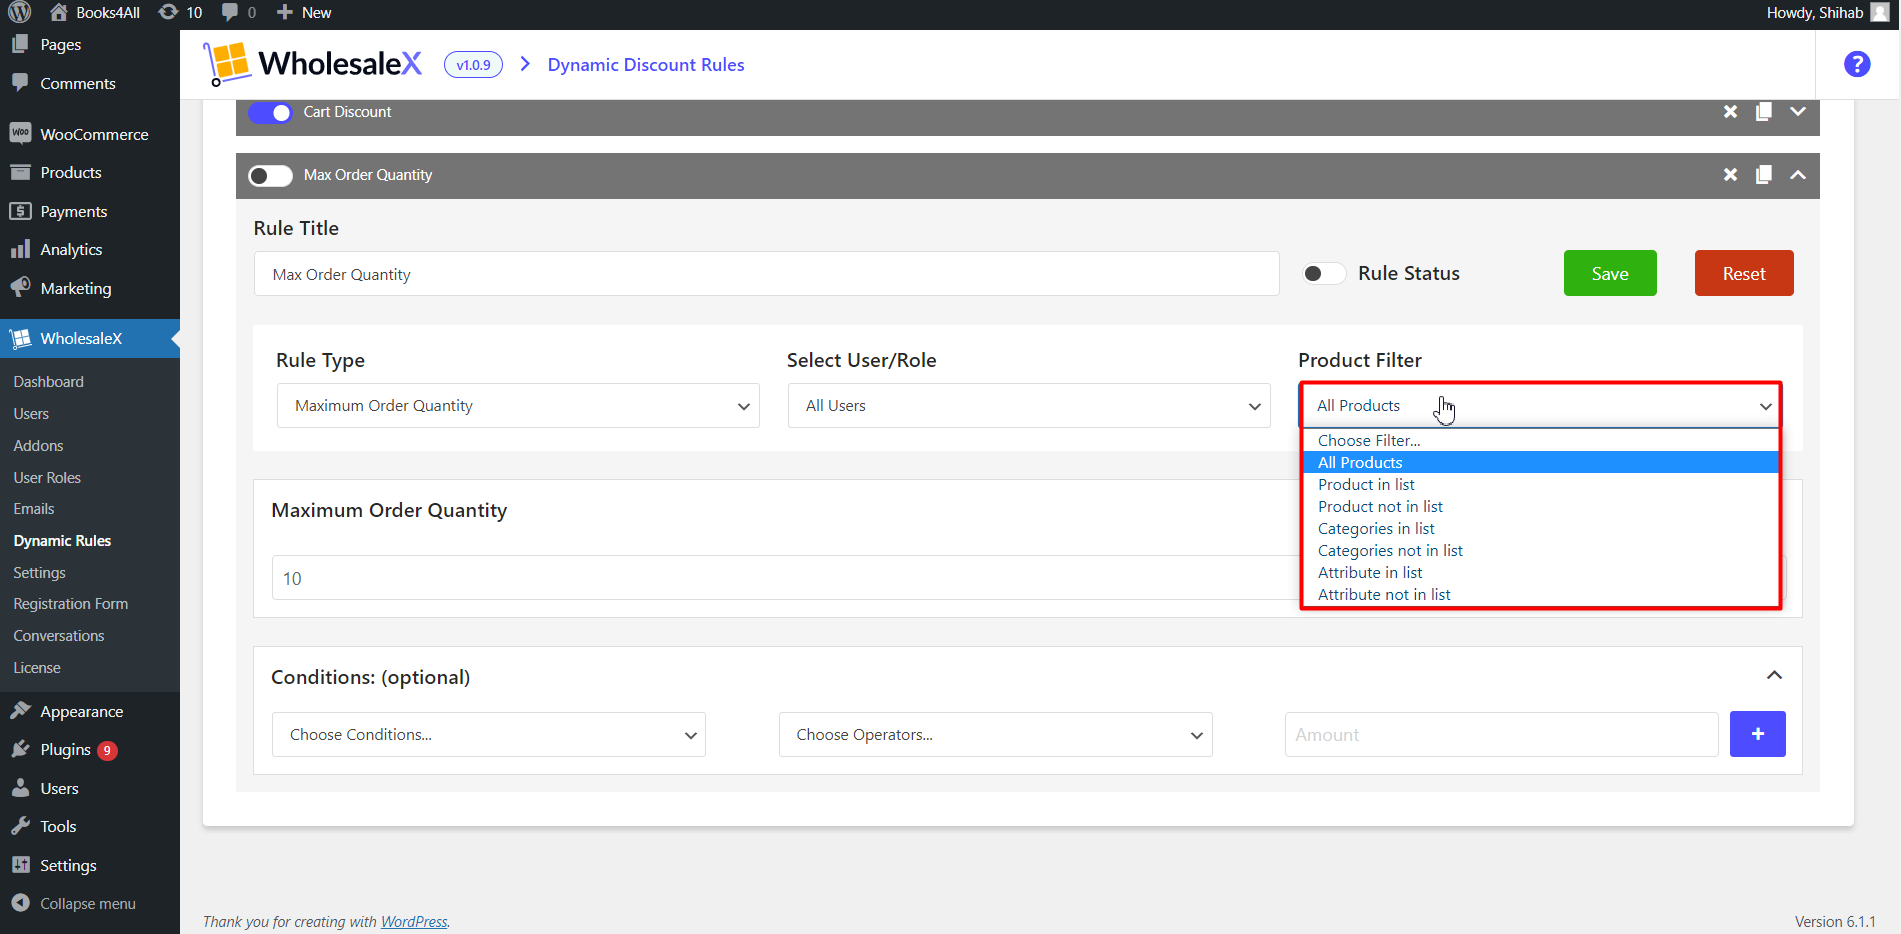The width and height of the screenshot is (1901, 934).
Task: Select 'Attribute not in list' option
Action: [1540, 594]
